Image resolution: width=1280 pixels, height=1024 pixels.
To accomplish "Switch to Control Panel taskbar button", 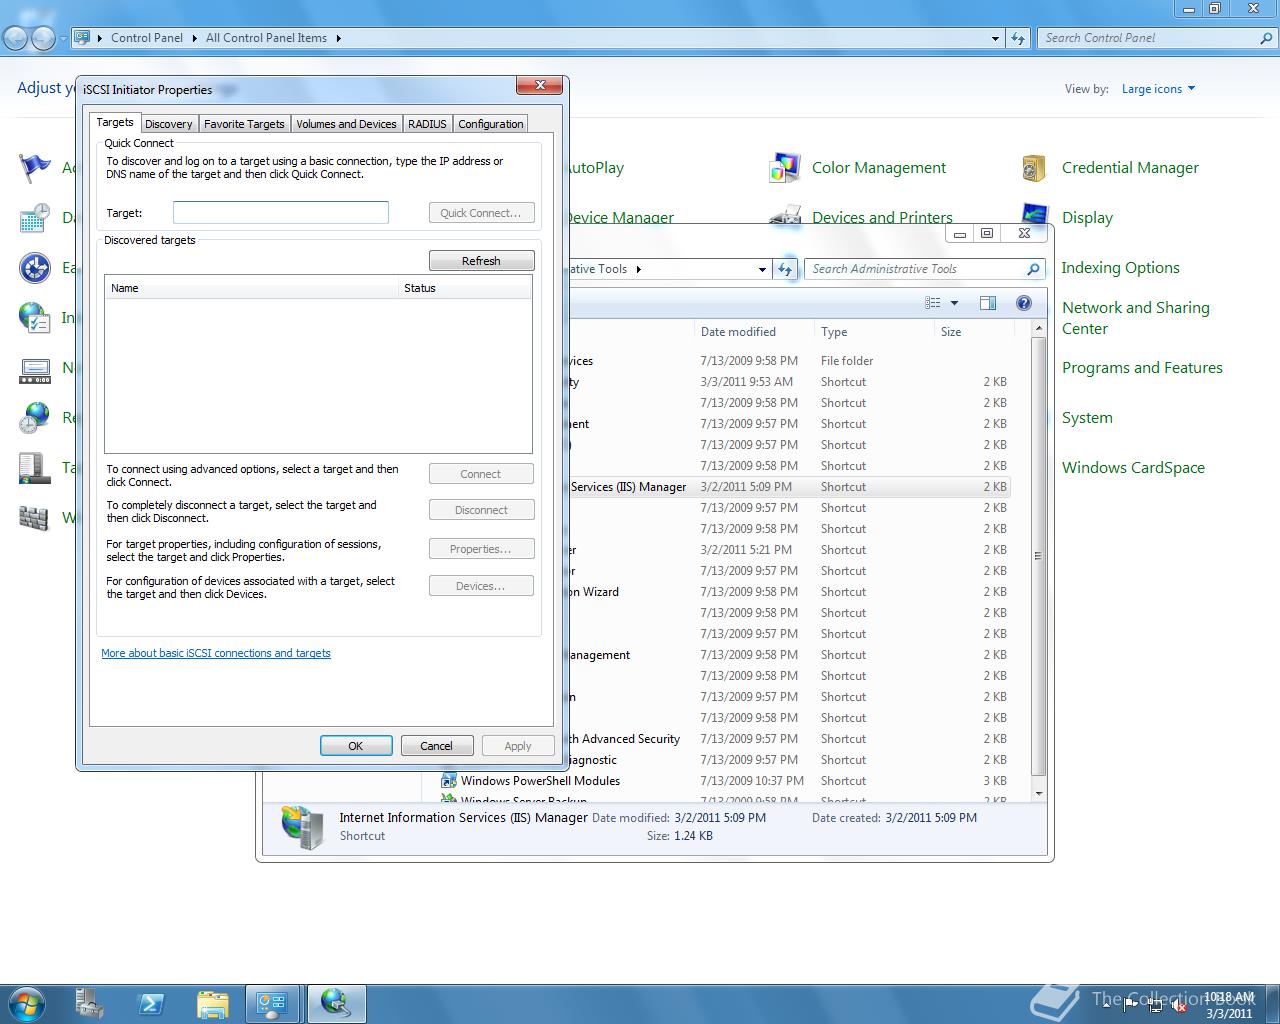I will point(273,1004).
